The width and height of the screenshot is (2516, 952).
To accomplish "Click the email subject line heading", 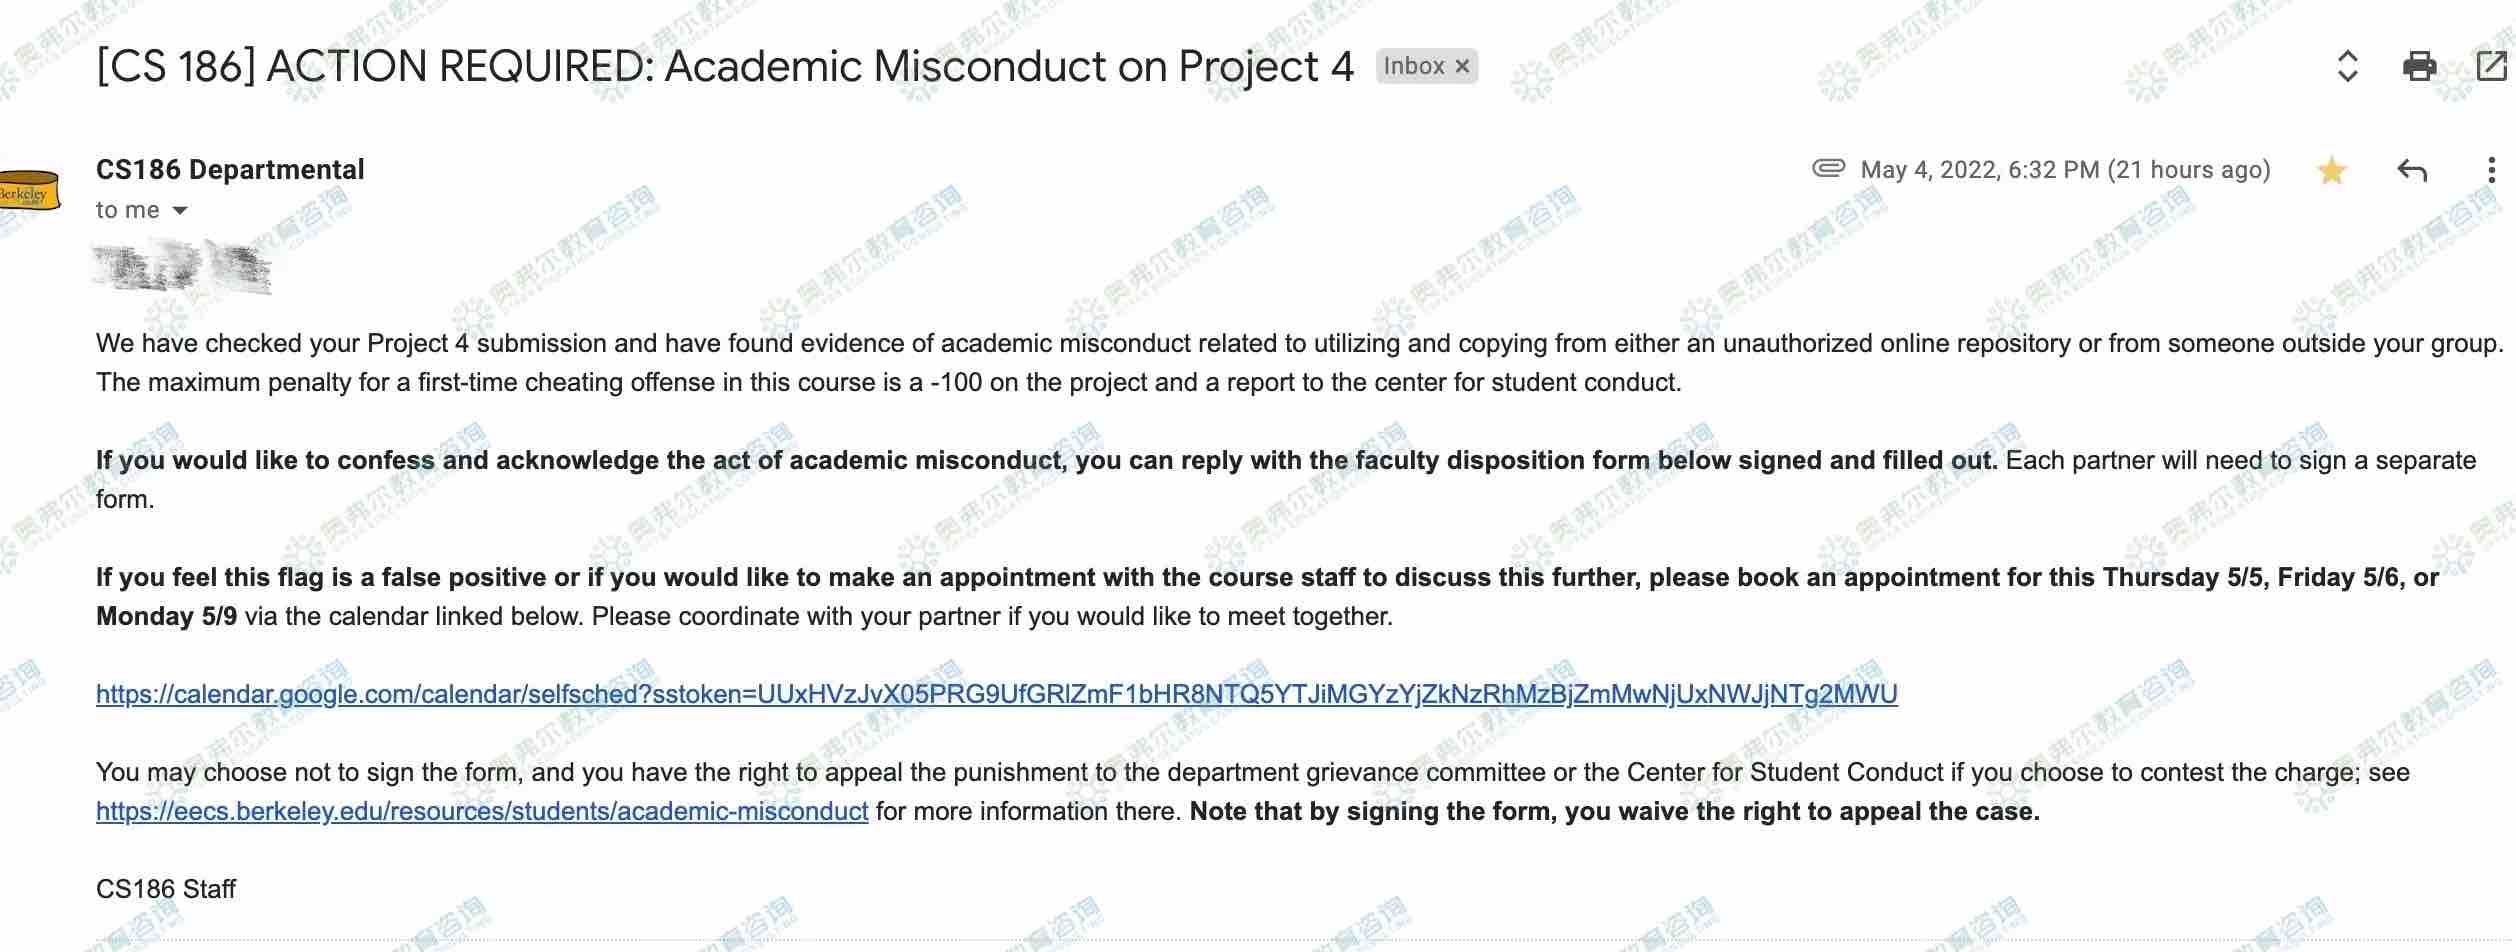I will [725, 67].
